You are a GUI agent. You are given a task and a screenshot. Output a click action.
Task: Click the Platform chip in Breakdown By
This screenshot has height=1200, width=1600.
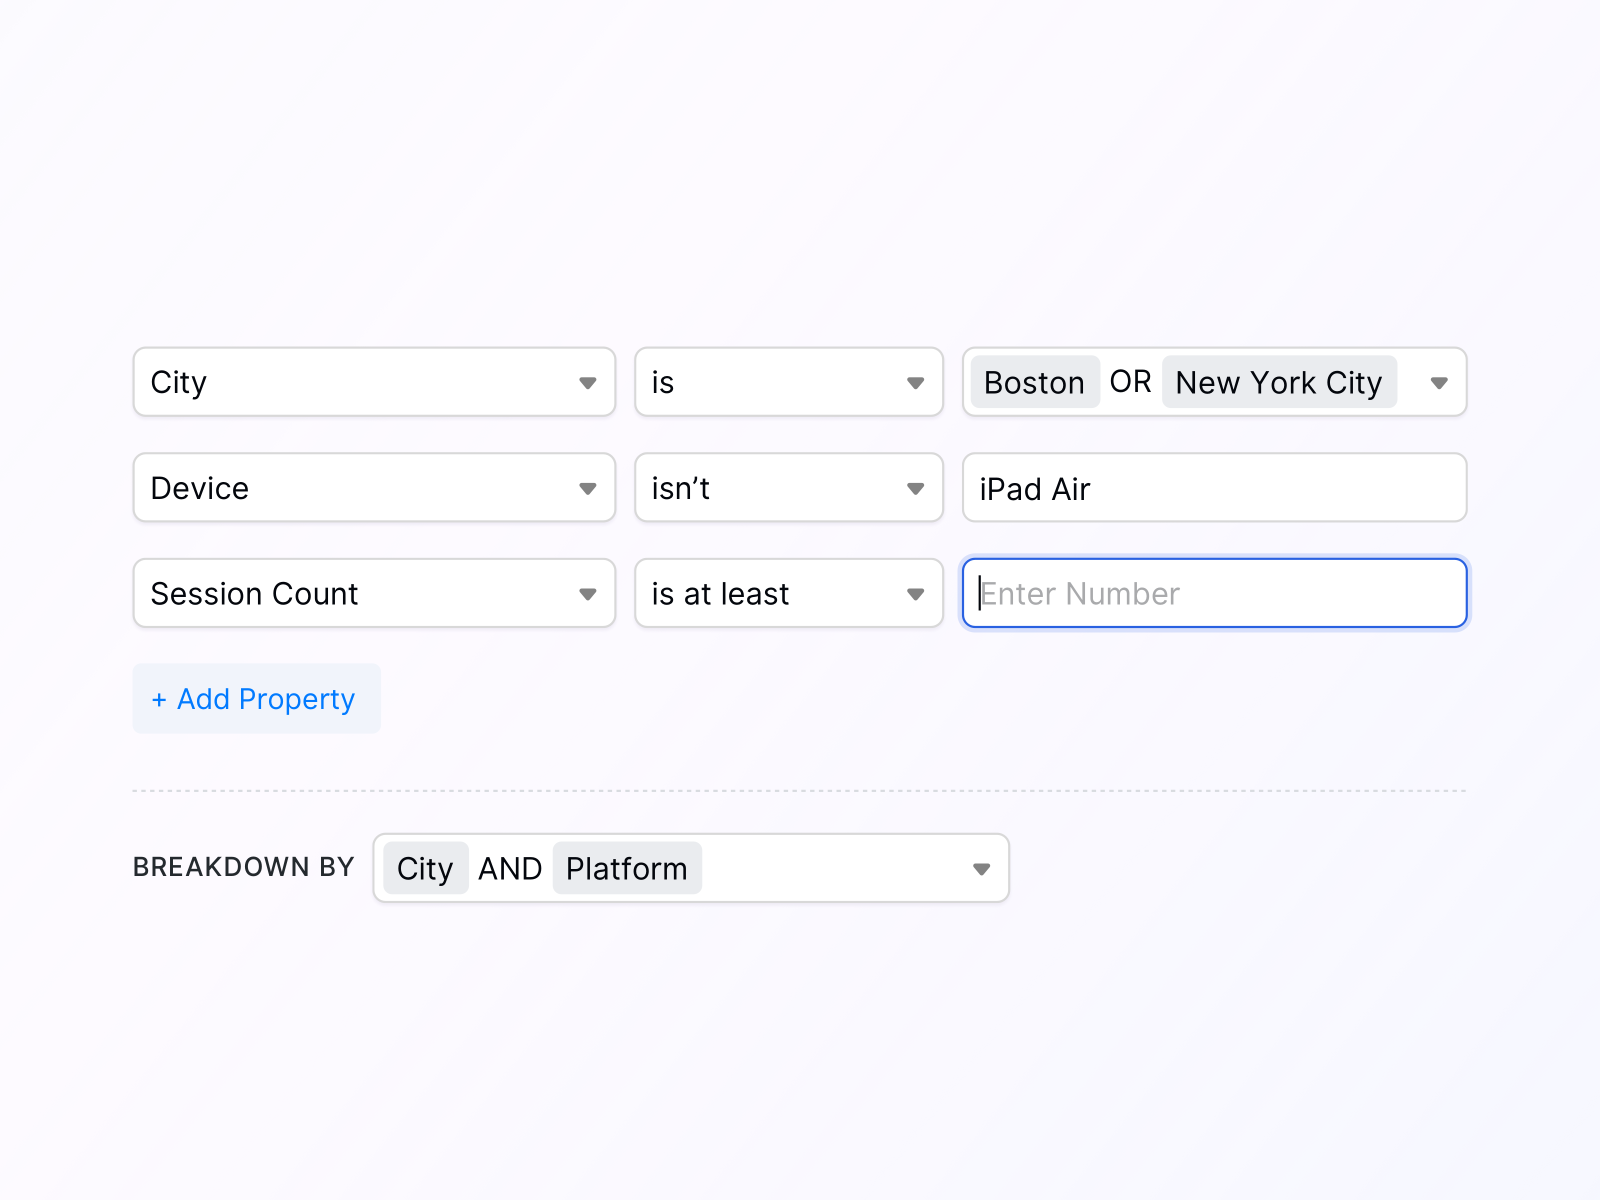pyautogui.click(x=626, y=869)
